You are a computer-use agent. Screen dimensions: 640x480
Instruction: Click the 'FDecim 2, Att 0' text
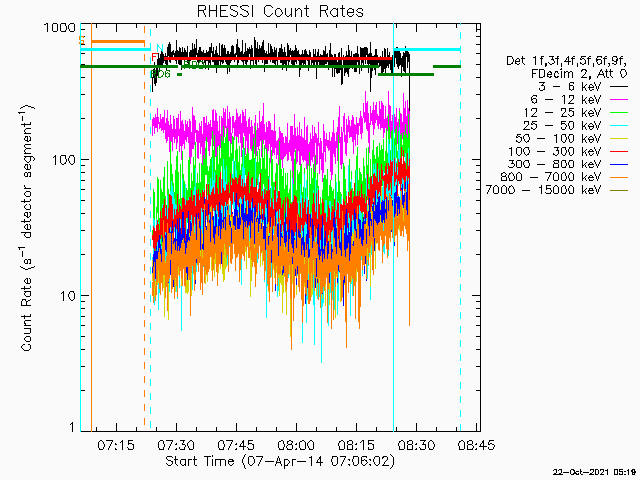click(579, 74)
